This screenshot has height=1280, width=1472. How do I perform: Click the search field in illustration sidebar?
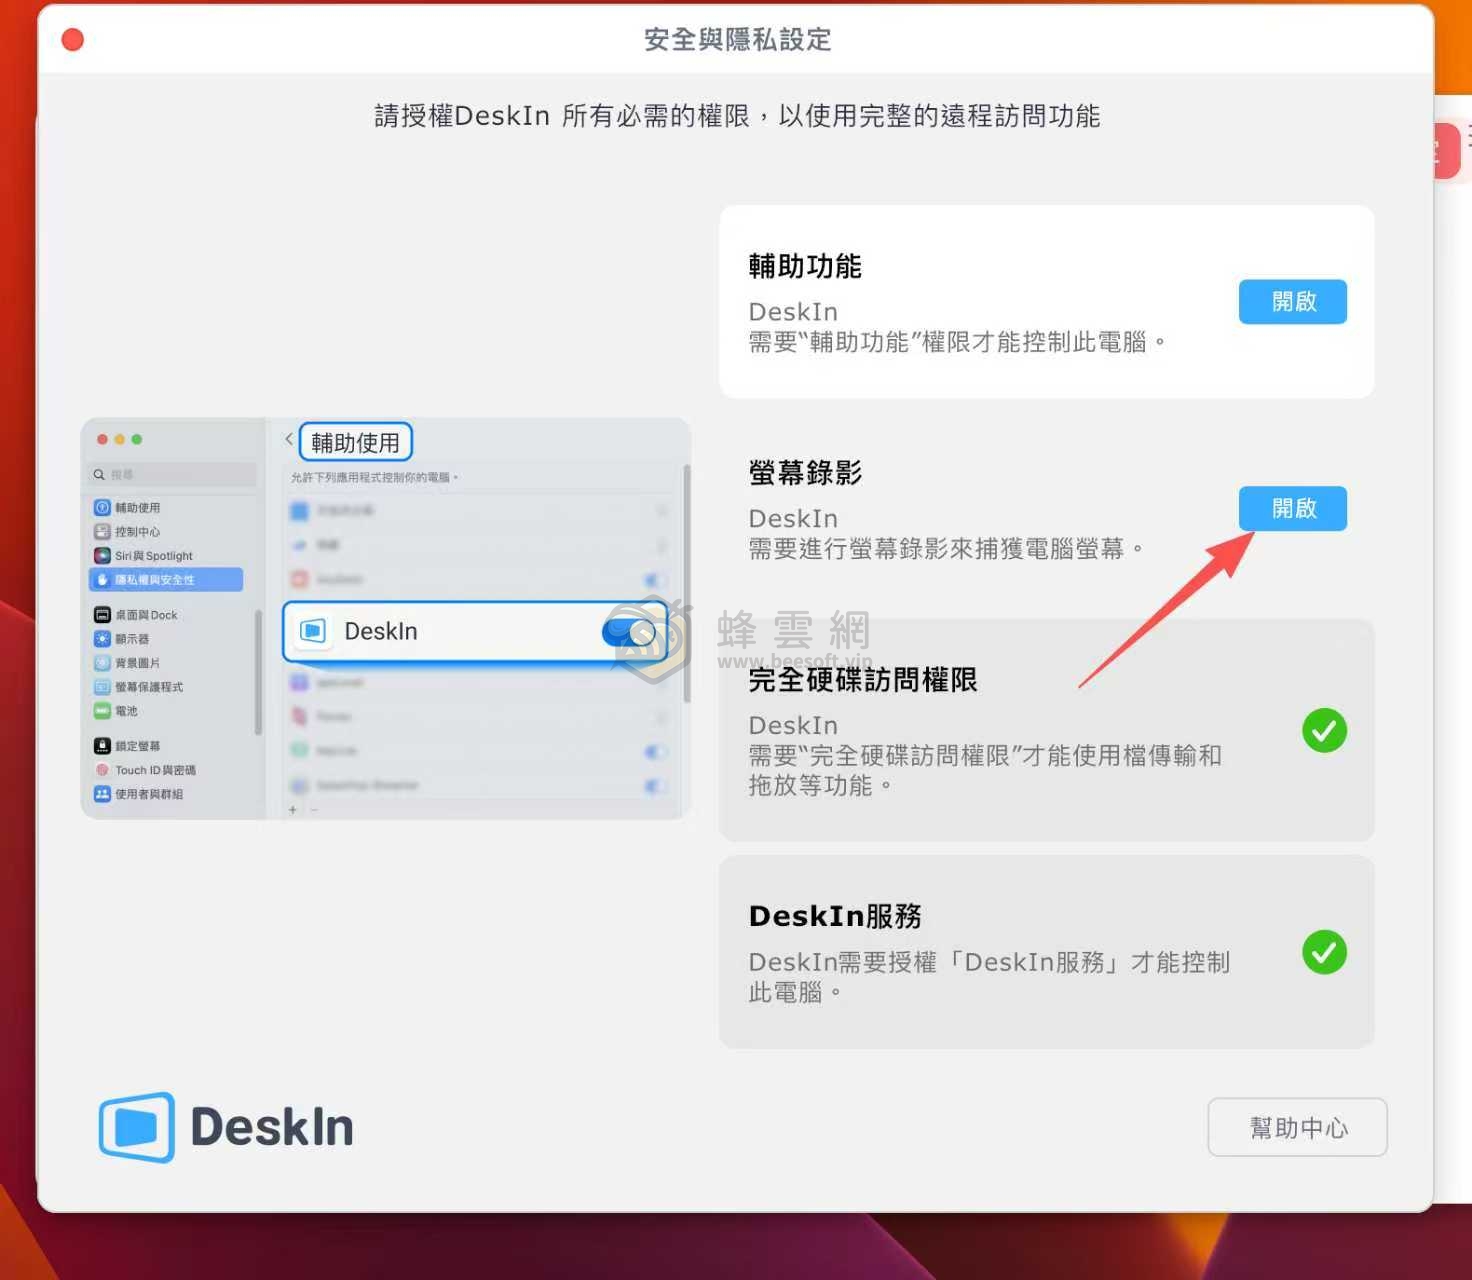[x=172, y=474]
